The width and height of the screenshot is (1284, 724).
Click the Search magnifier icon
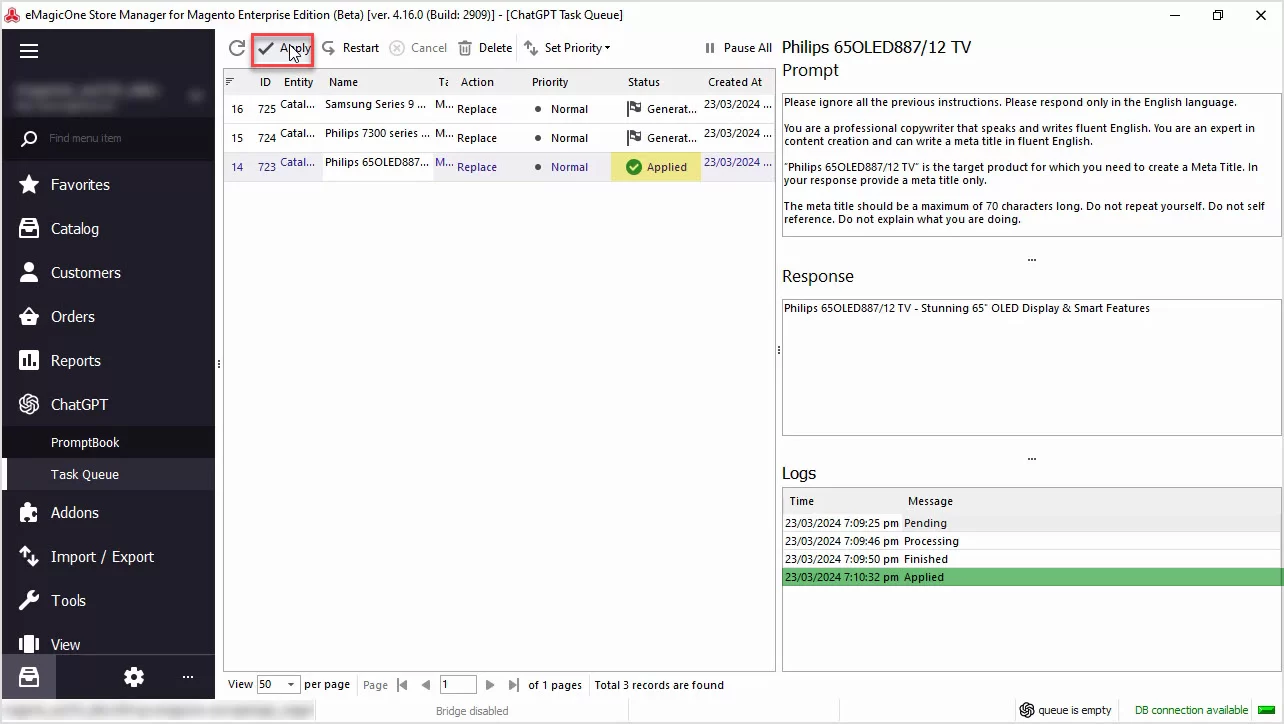(x=30, y=138)
